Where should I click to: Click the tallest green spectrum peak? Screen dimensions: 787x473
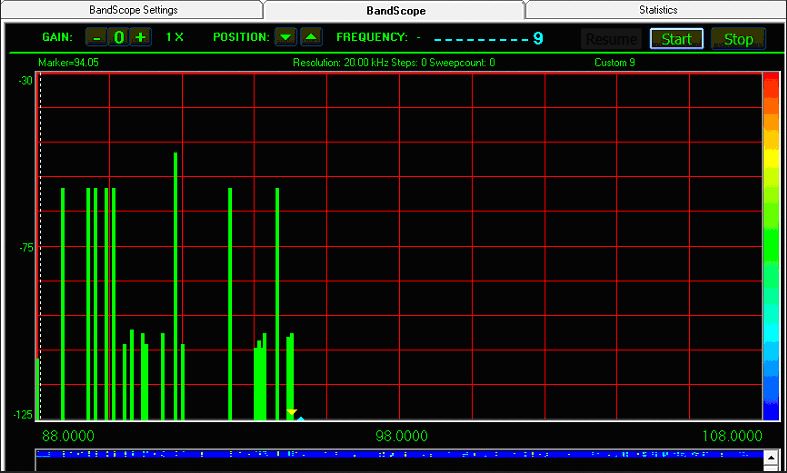coord(175,285)
